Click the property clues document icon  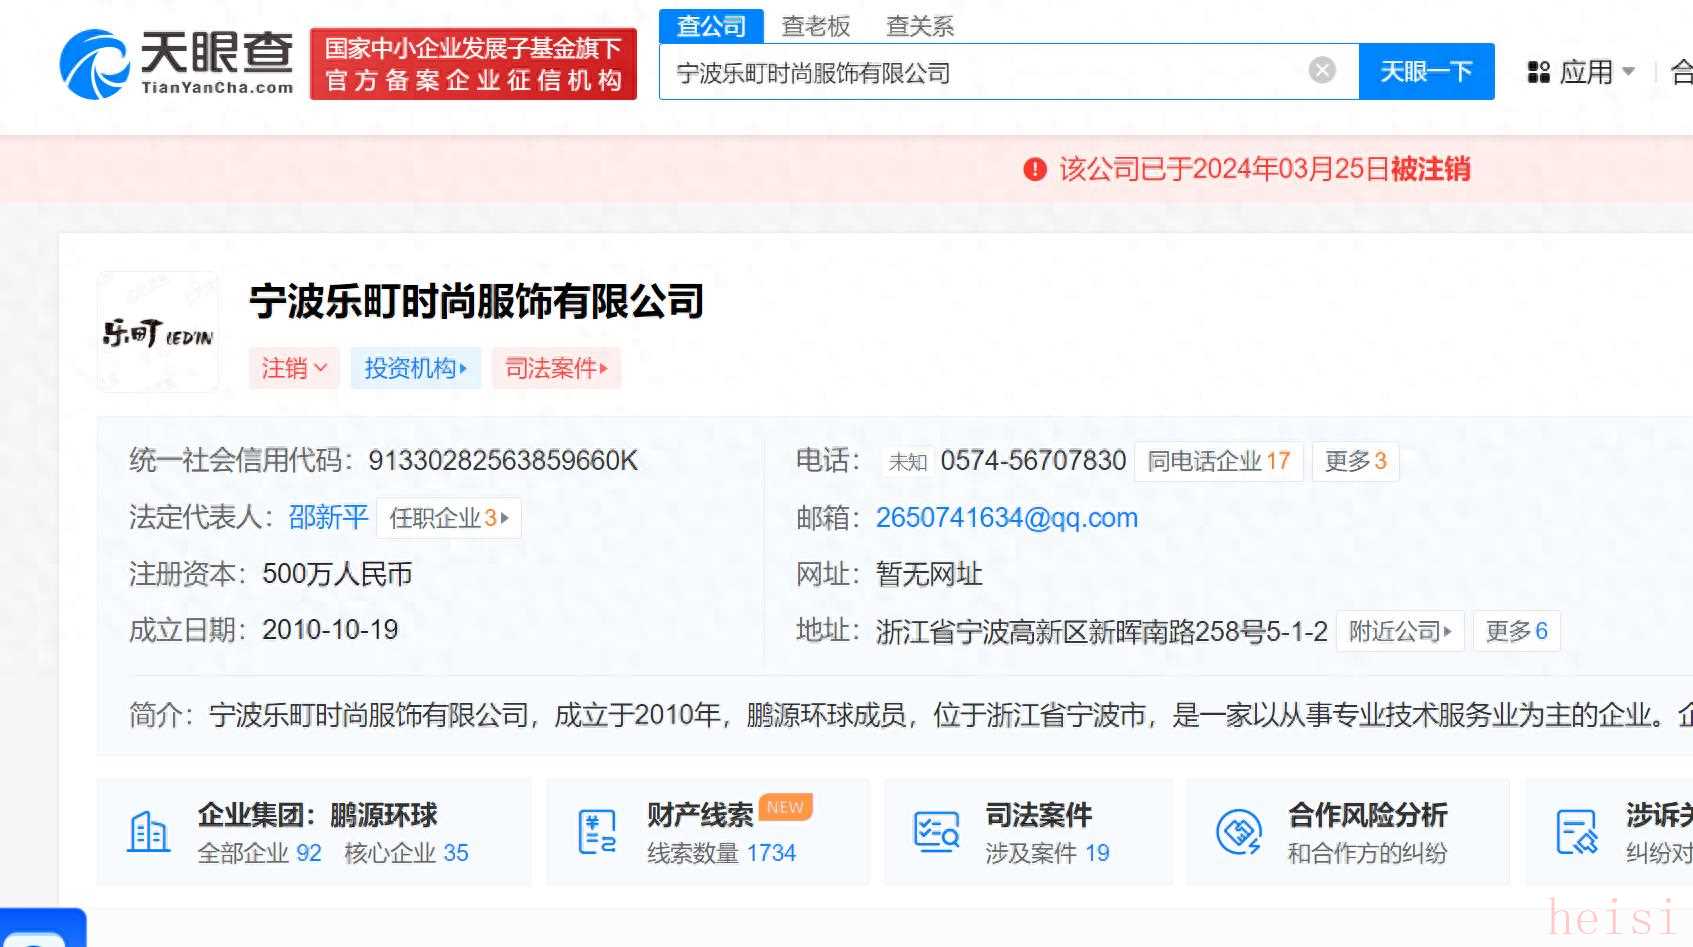[x=597, y=832]
